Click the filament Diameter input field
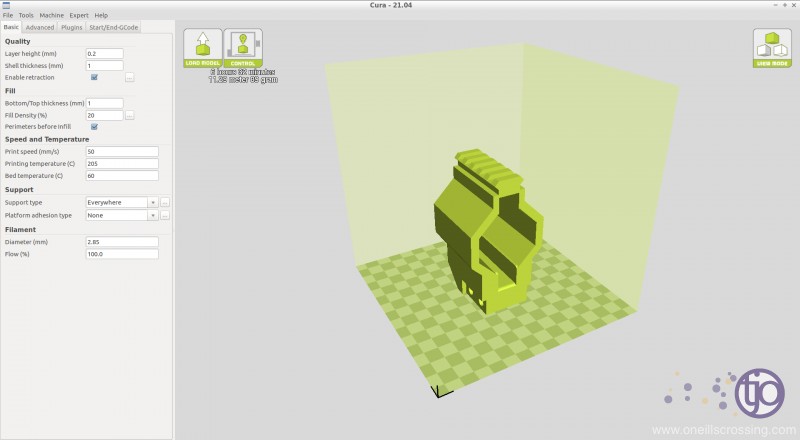This screenshot has width=800, height=440. pyautogui.click(x=122, y=242)
